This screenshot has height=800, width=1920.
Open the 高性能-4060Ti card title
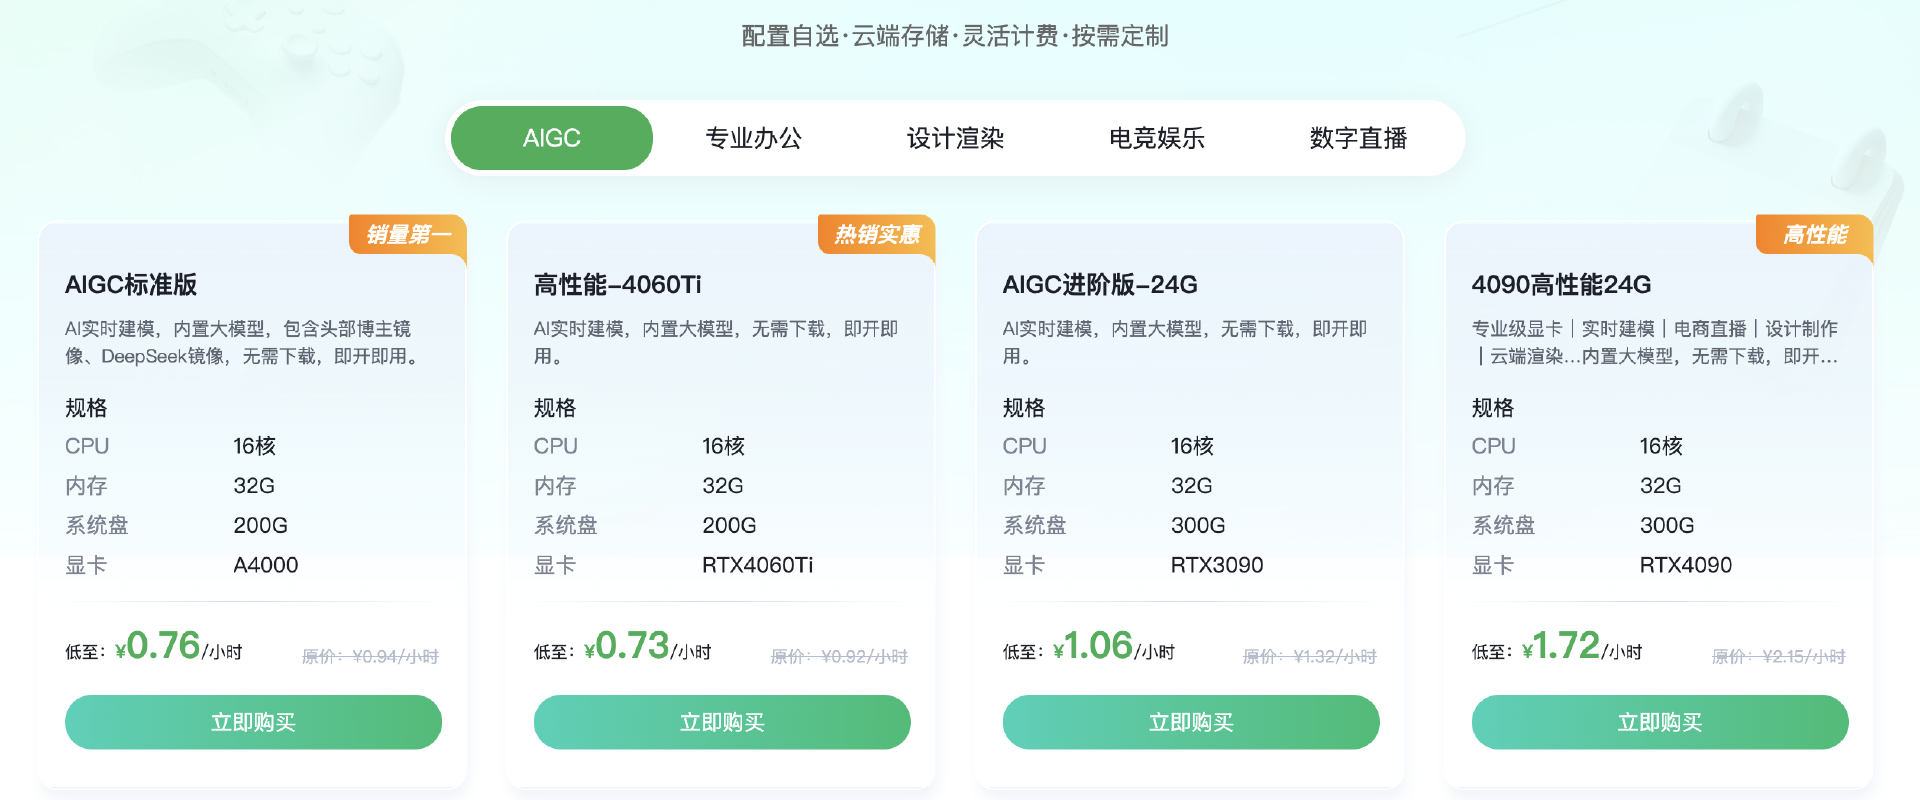[617, 285]
